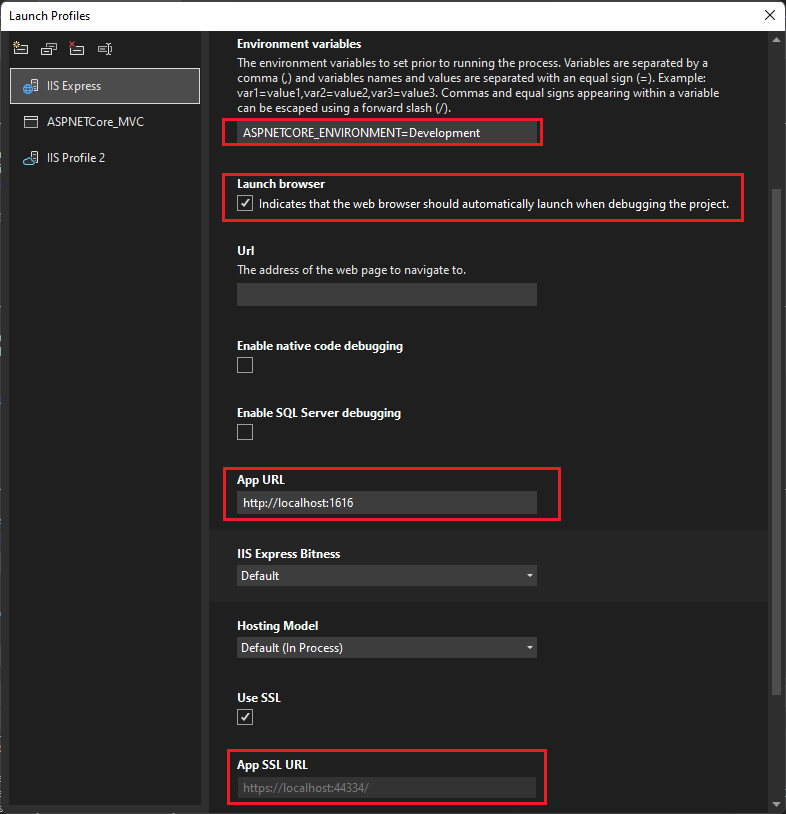Select the IIS Express profile icon
This screenshot has width=786, height=814.
click(29, 85)
